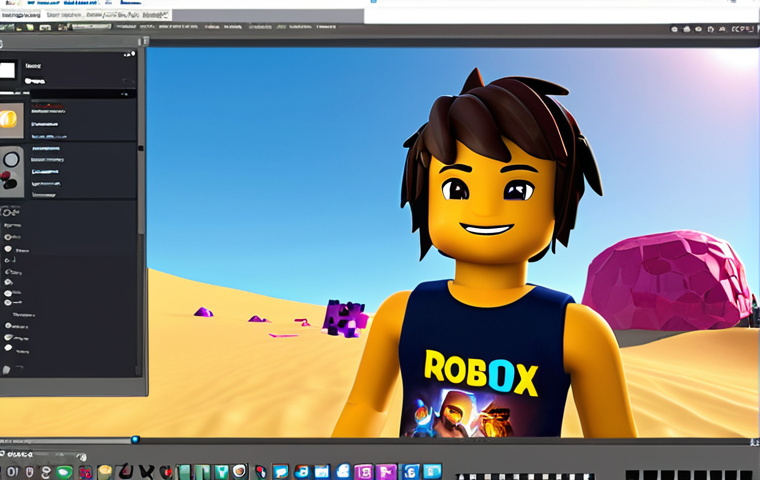The image size is (760, 480).
Task: Click the magenta flag icon in bottom toolbar
Action: click(386, 472)
